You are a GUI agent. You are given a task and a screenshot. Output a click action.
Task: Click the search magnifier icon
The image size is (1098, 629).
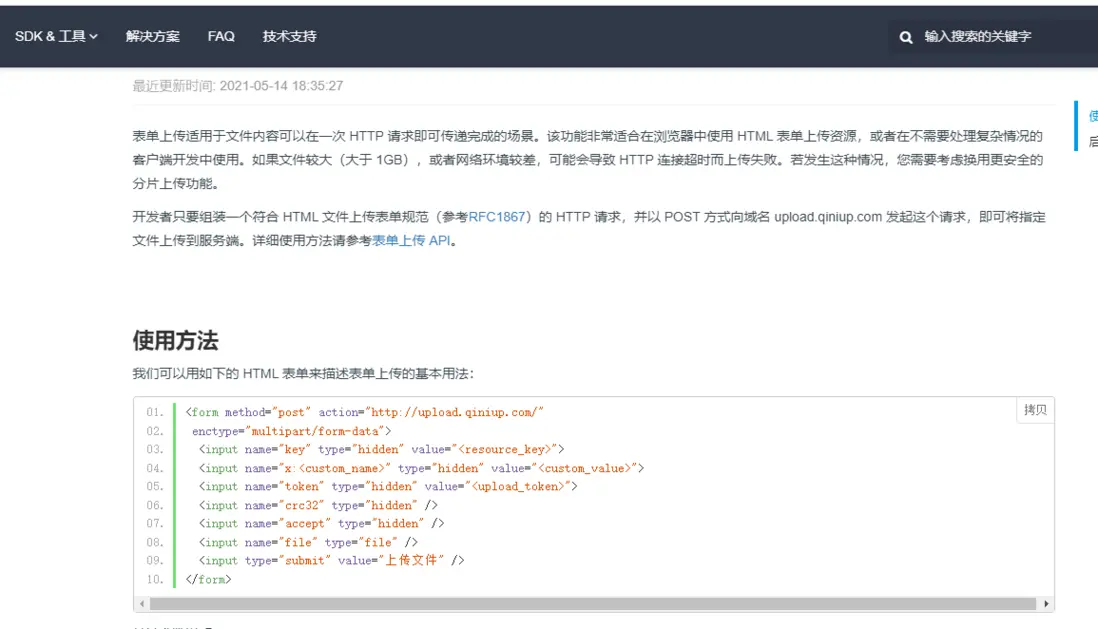point(906,37)
